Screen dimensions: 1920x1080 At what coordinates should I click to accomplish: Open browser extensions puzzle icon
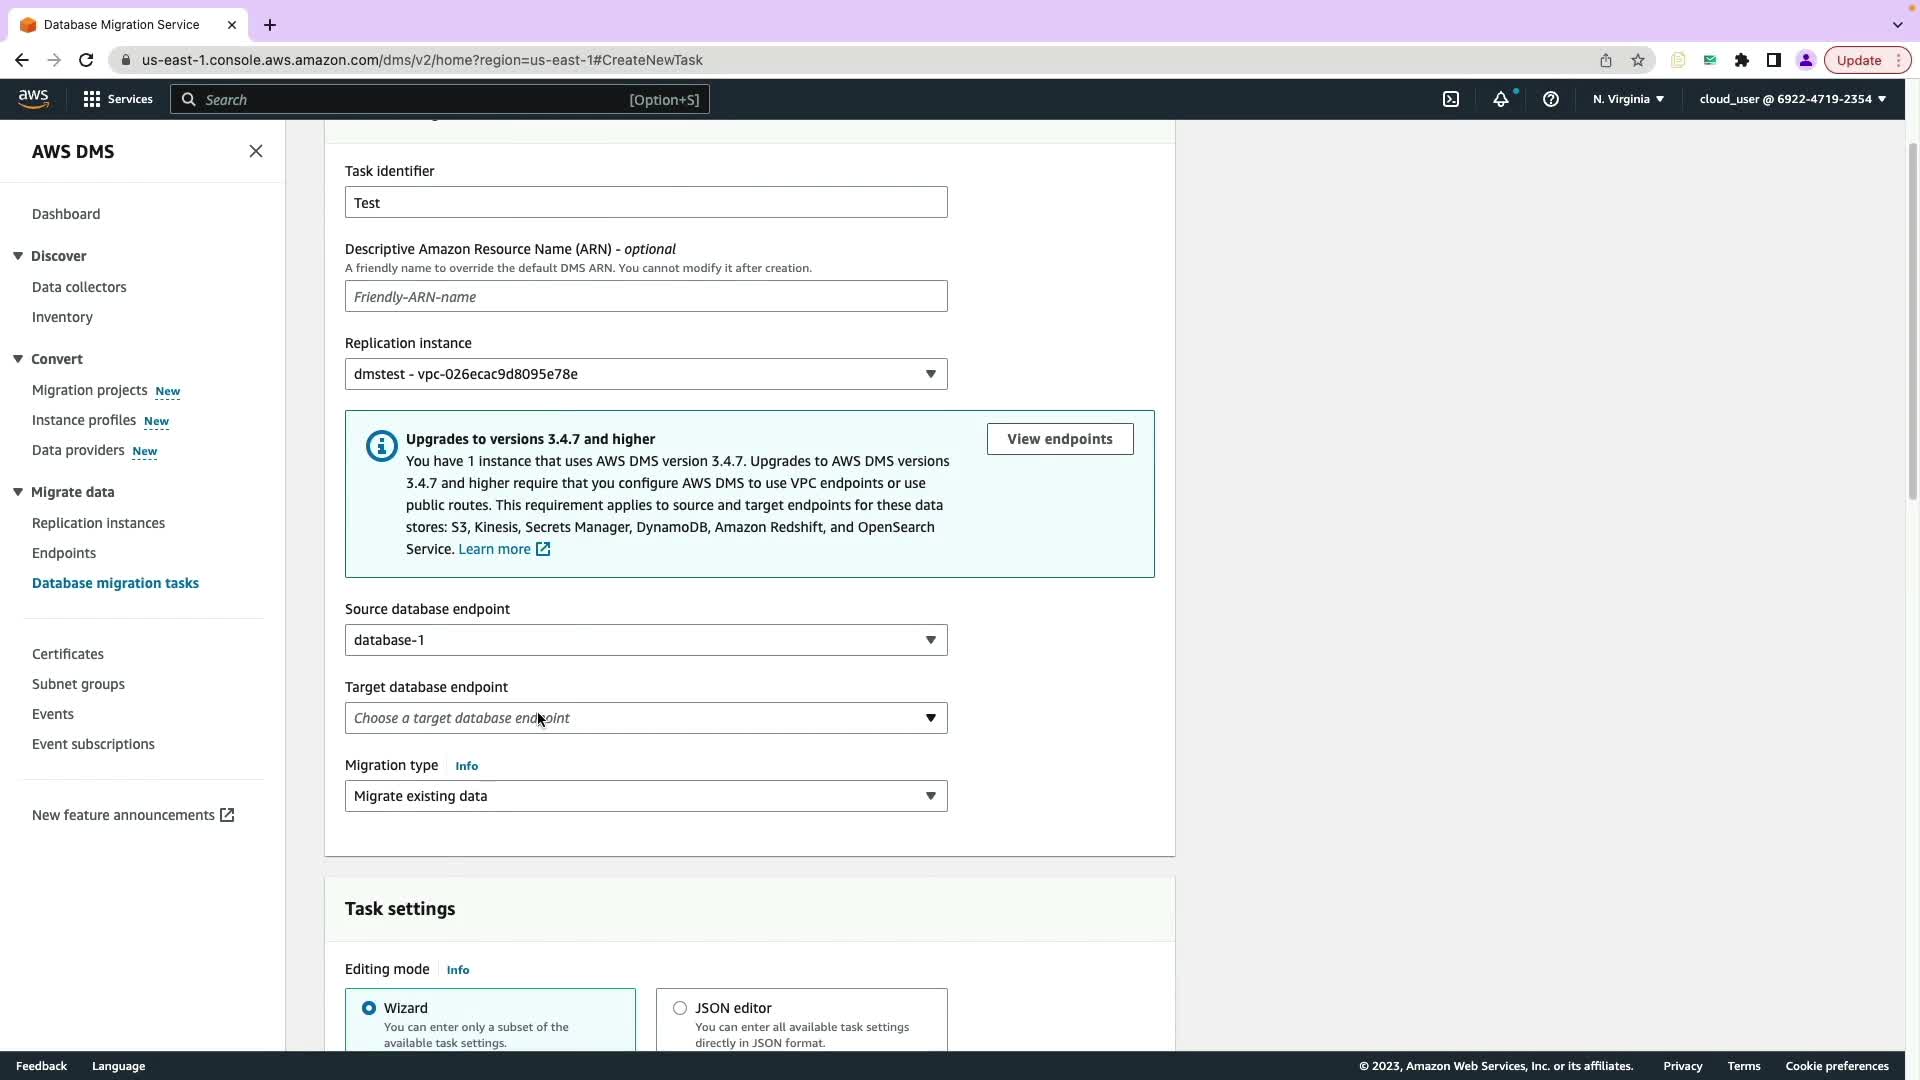[1742, 60]
